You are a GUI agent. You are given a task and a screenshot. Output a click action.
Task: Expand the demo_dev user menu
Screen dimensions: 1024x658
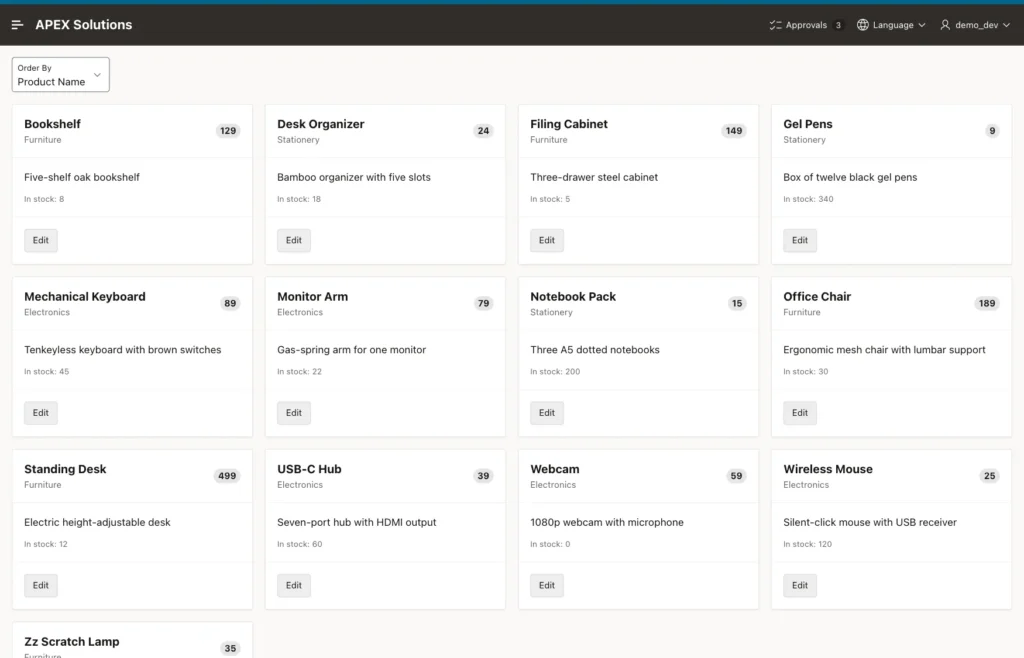tap(975, 25)
